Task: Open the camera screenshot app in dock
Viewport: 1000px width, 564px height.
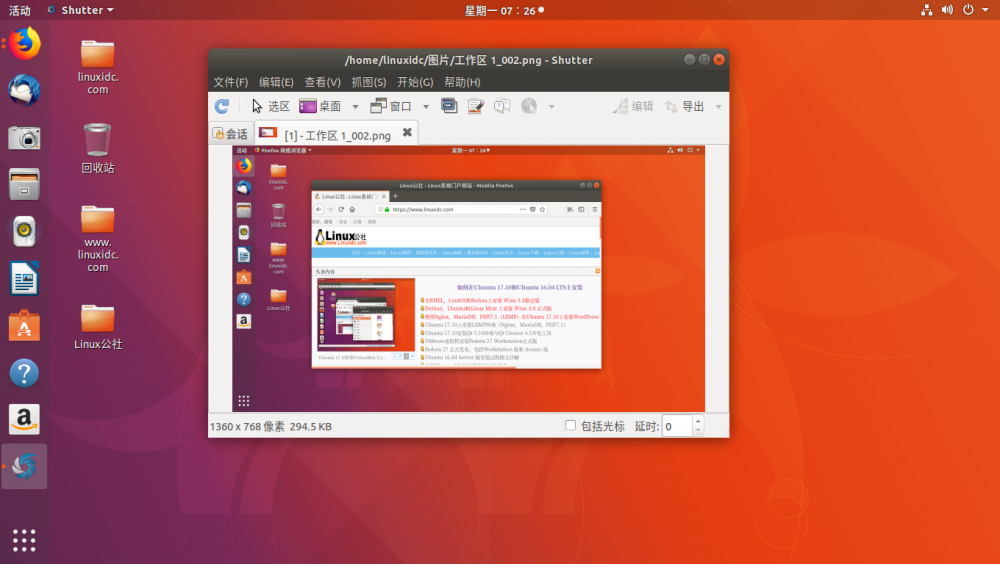Action: pos(24,137)
